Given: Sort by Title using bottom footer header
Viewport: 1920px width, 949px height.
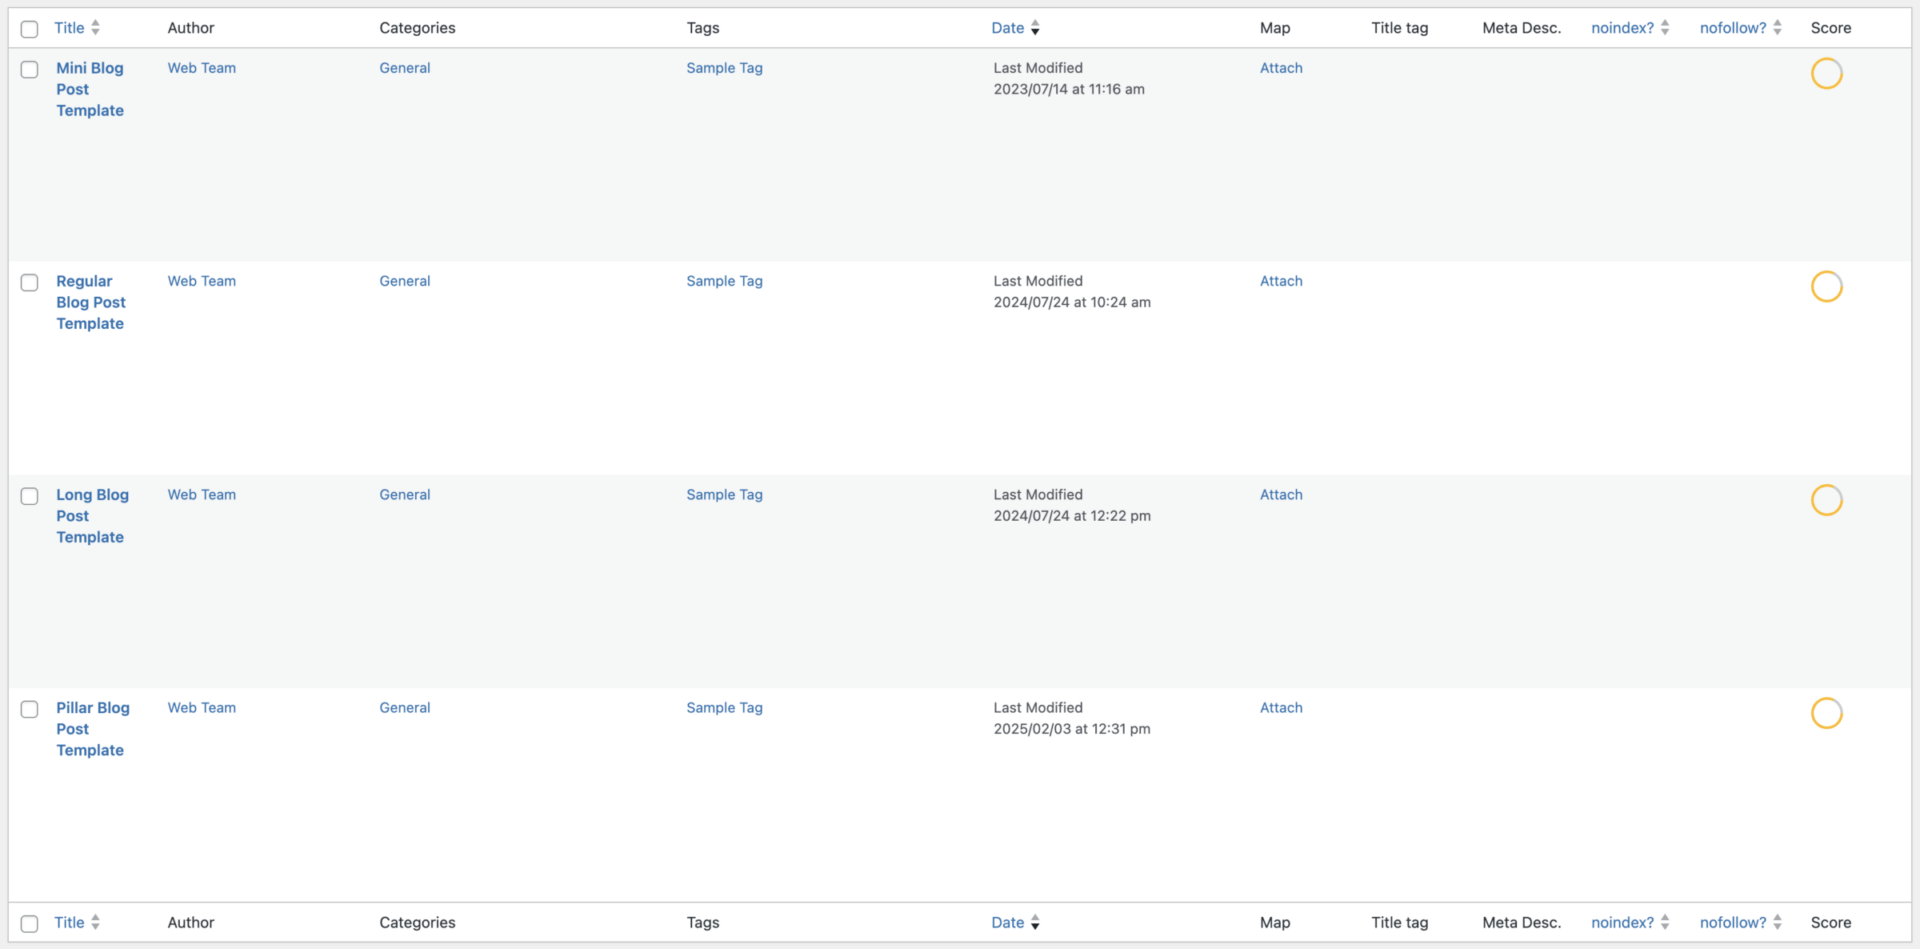Looking at the screenshot, I should click(69, 923).
